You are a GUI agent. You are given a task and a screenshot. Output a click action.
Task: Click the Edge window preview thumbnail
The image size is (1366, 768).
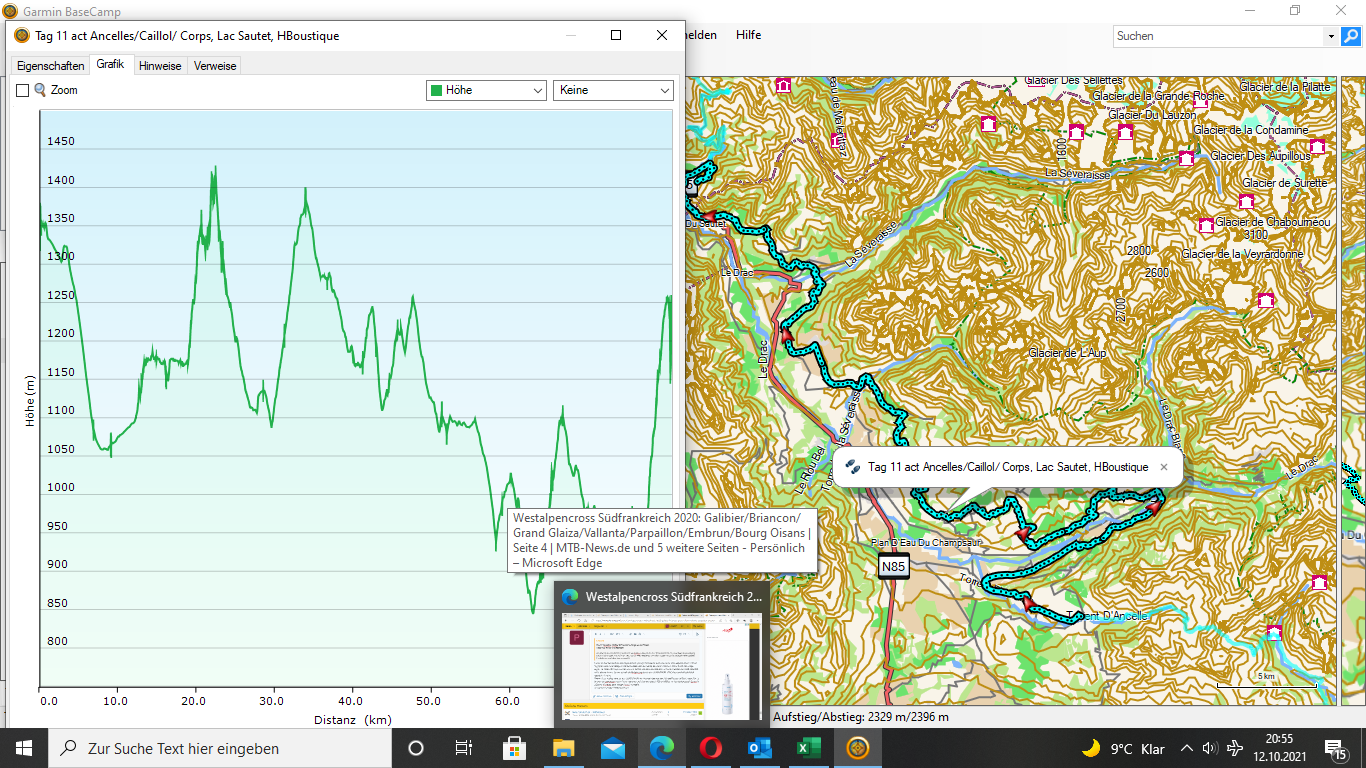tap(662, 668)
